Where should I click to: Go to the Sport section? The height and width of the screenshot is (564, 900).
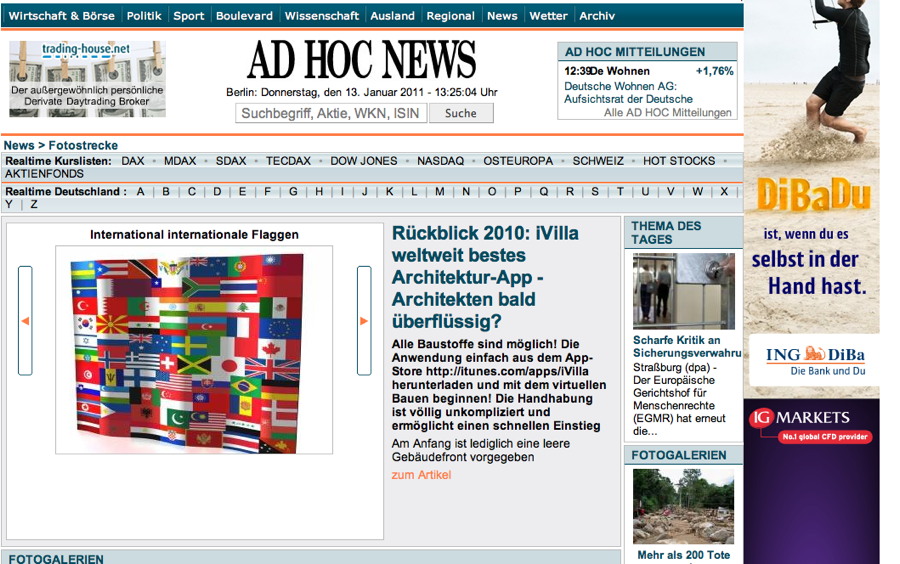[x=189, y=16]
